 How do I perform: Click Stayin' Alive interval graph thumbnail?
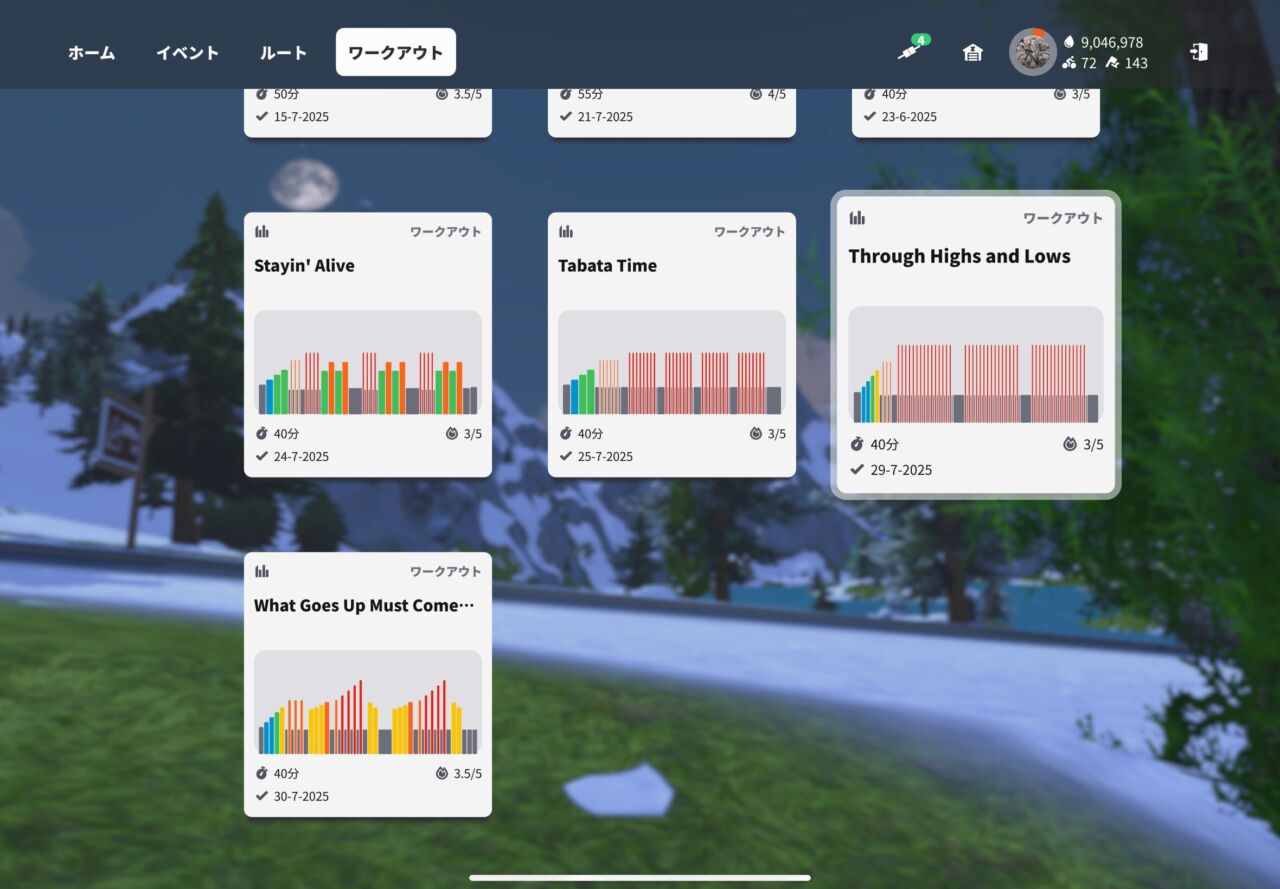pos(368,363)
